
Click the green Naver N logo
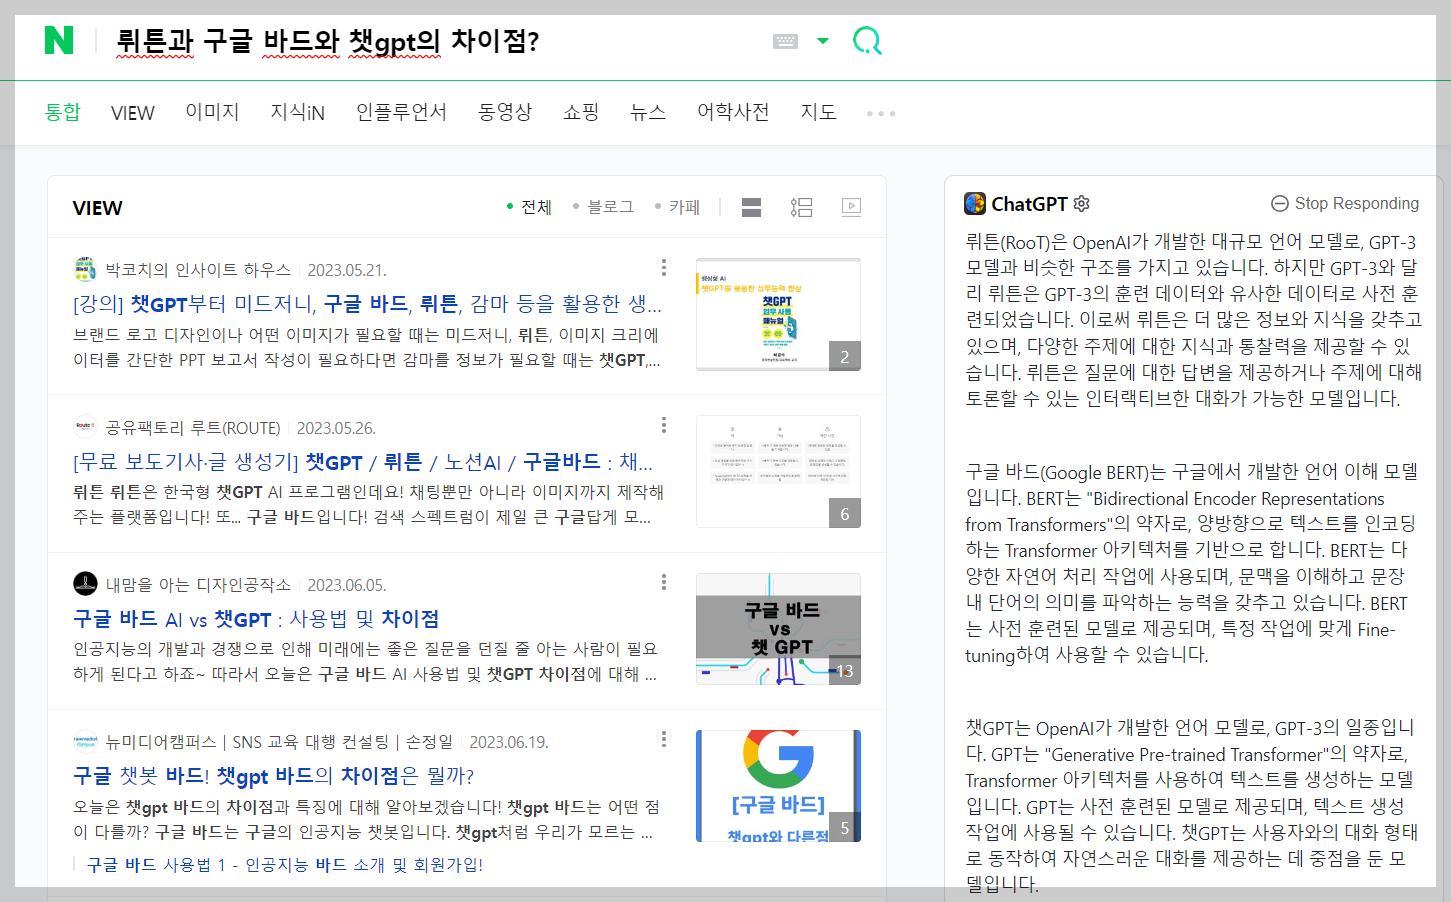tap(59, 40)
